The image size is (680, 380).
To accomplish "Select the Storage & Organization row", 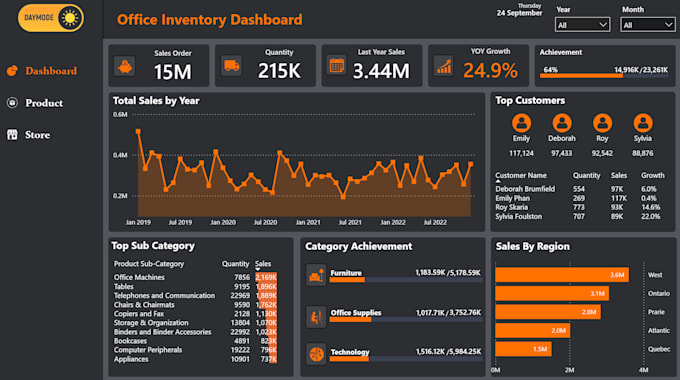I will pyautogui.click(x=195, y=323).
